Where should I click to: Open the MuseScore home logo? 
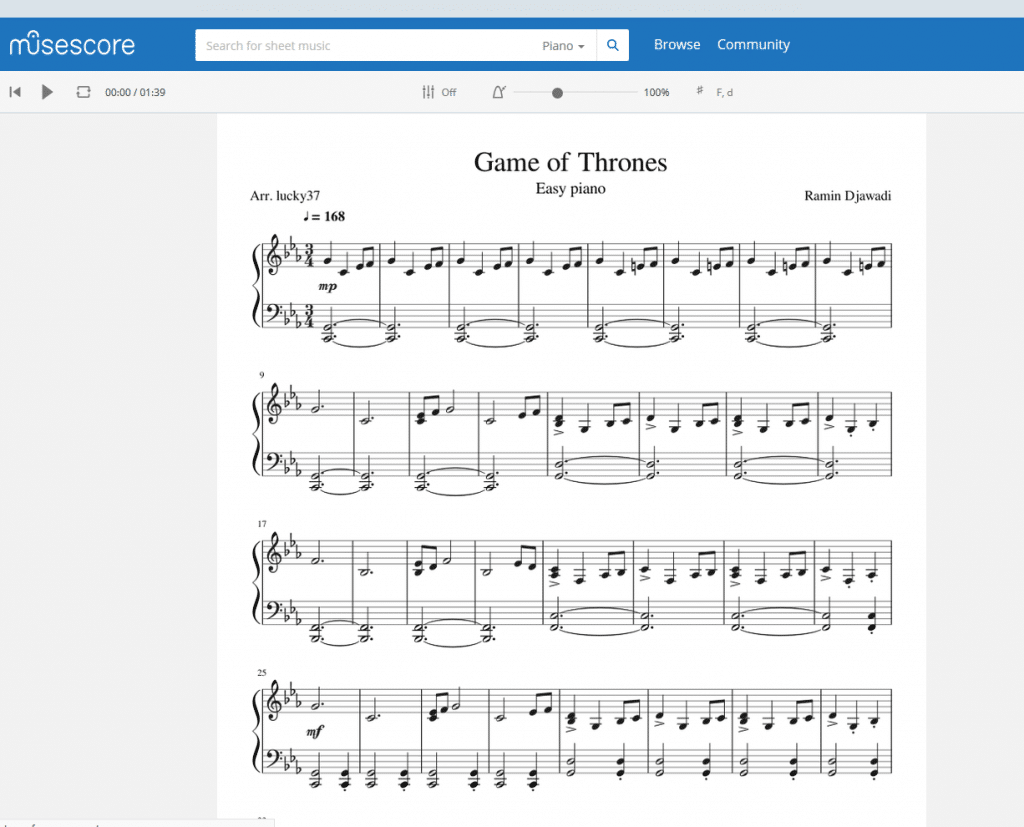72,44
